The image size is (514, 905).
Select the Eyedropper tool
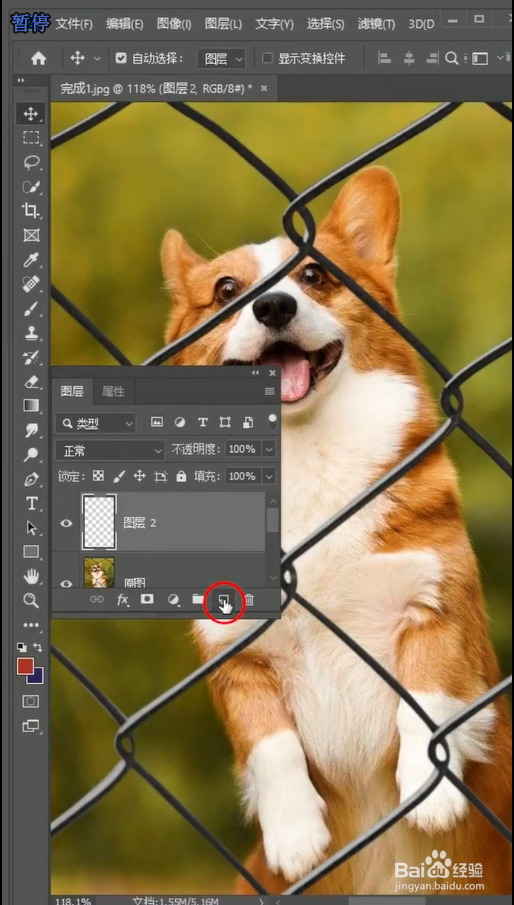pyautogui.click(x=31, y=260)
